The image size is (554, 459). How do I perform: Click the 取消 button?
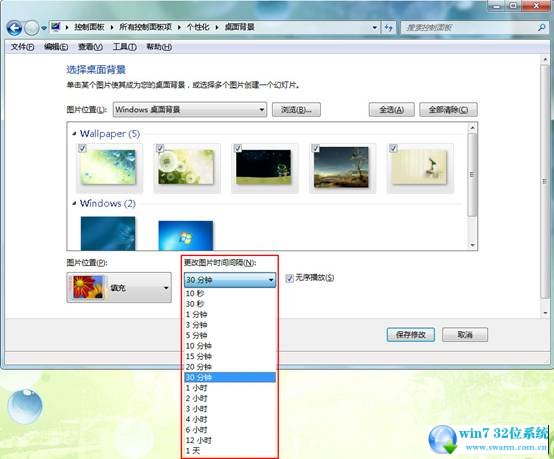[x=465, y=335]
